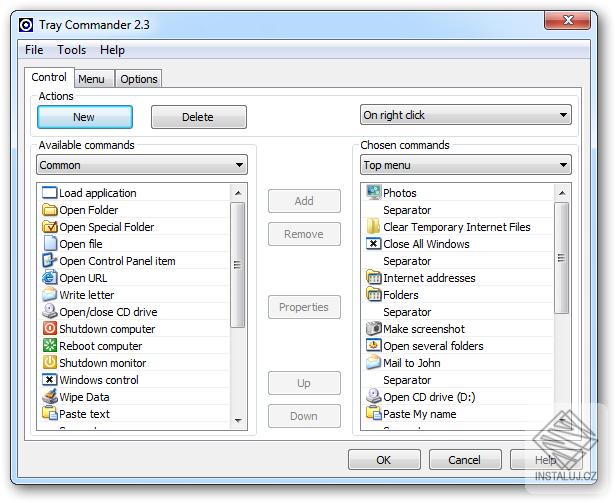Click the Paste My name icon

[x=374, y=413]
